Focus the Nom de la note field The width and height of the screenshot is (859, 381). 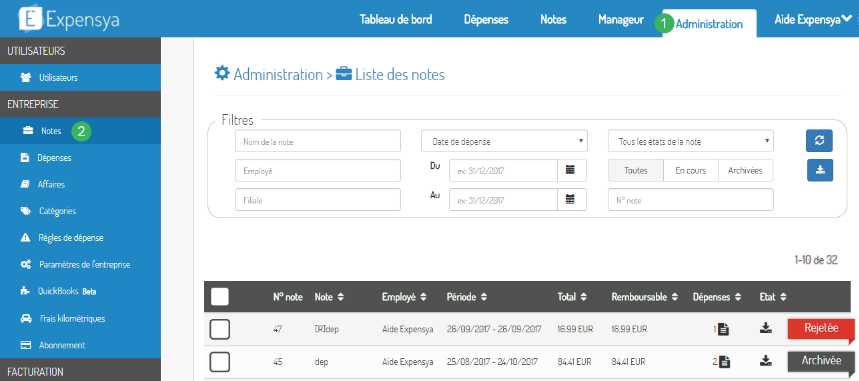click(x=318, y=141)
